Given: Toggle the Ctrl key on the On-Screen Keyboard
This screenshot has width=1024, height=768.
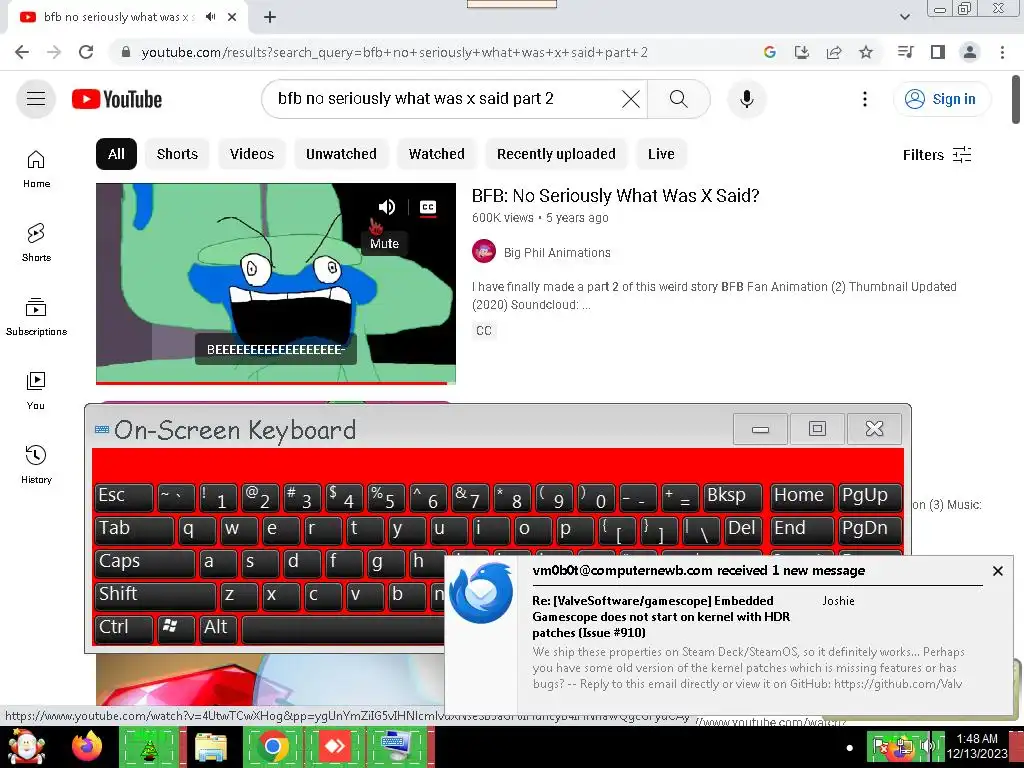Looking at the screenshot, I should click(x=123, y=628).
